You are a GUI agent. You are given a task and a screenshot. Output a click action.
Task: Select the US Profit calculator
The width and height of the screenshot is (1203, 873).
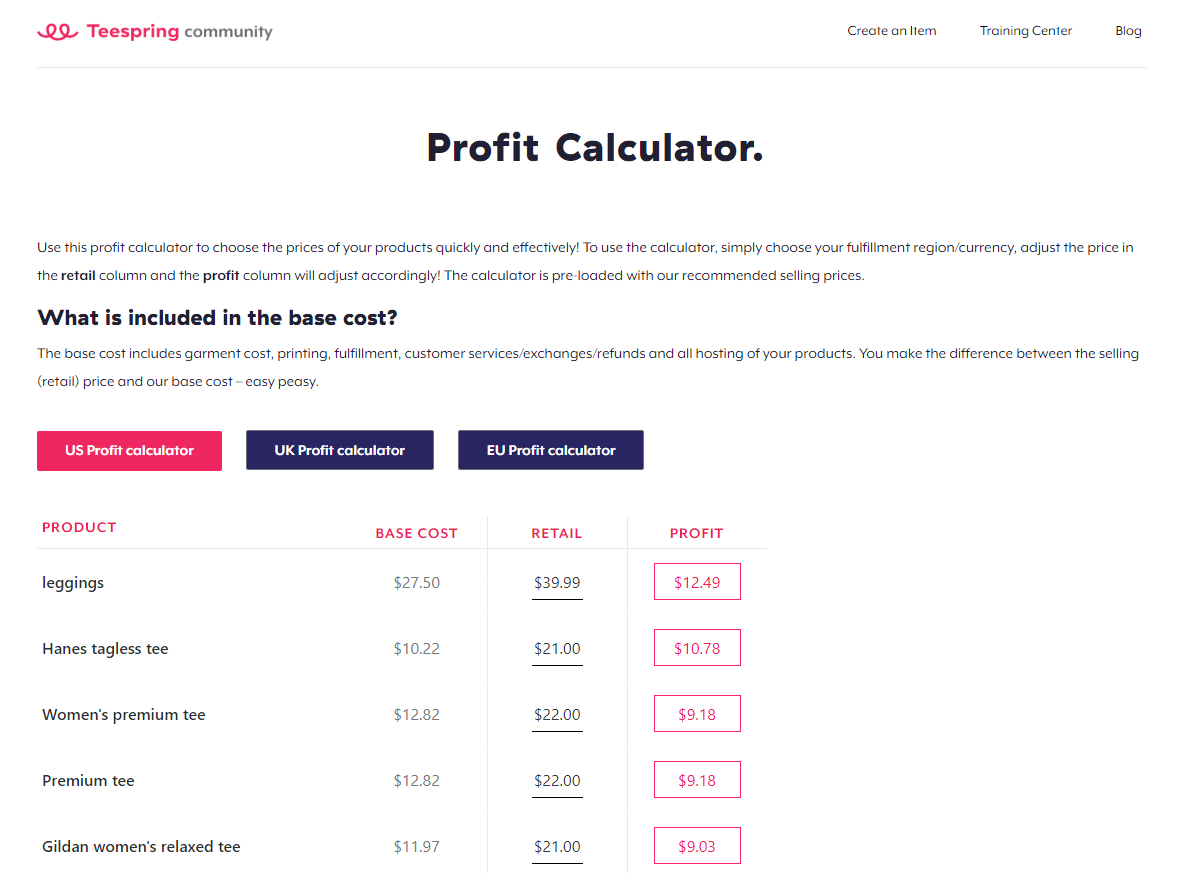coord(129,451)
